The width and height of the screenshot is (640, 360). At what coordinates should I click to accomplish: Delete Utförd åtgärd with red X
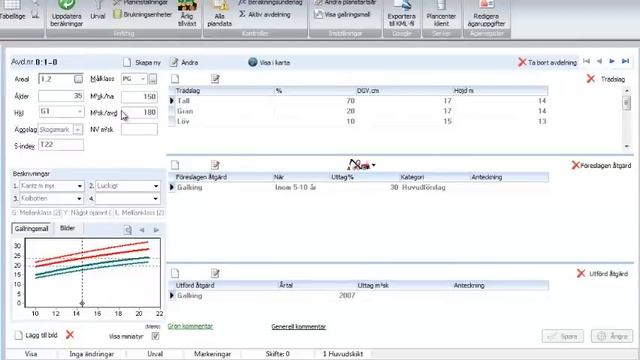coord(581,273)
